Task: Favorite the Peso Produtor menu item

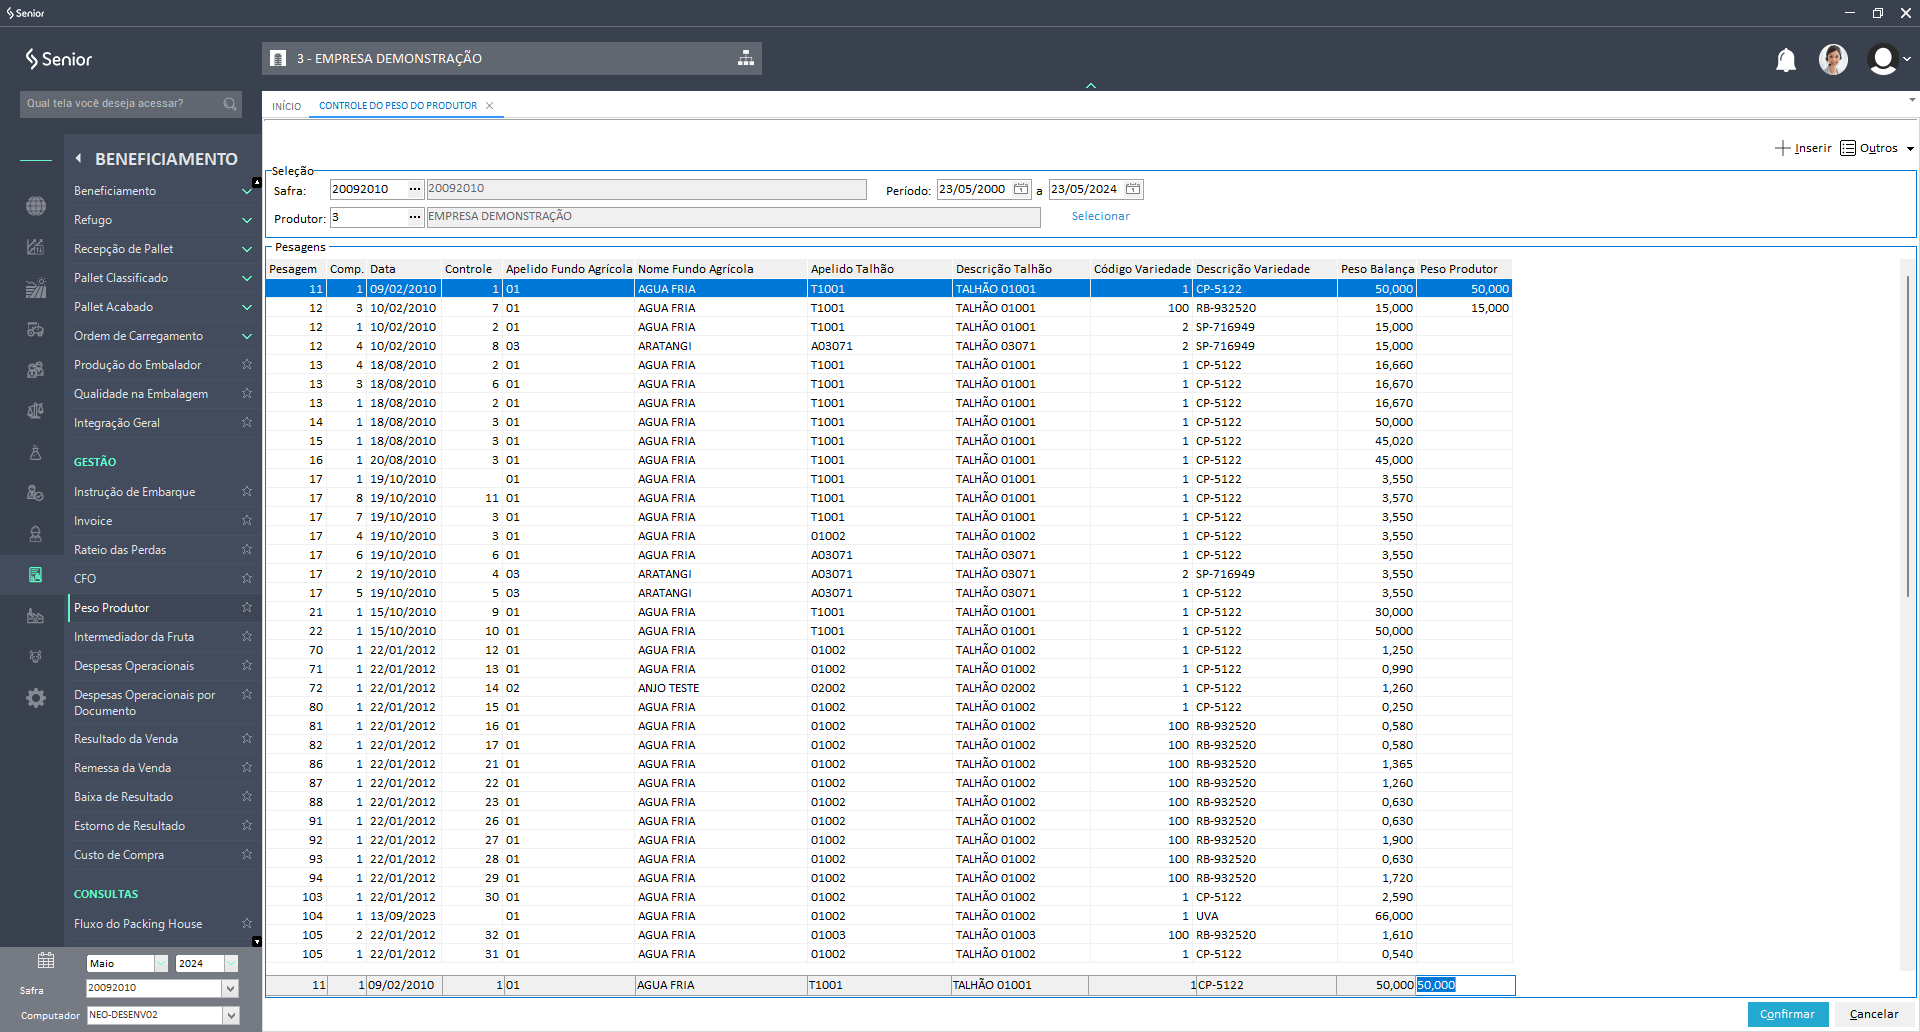Action: pos(246,608)
